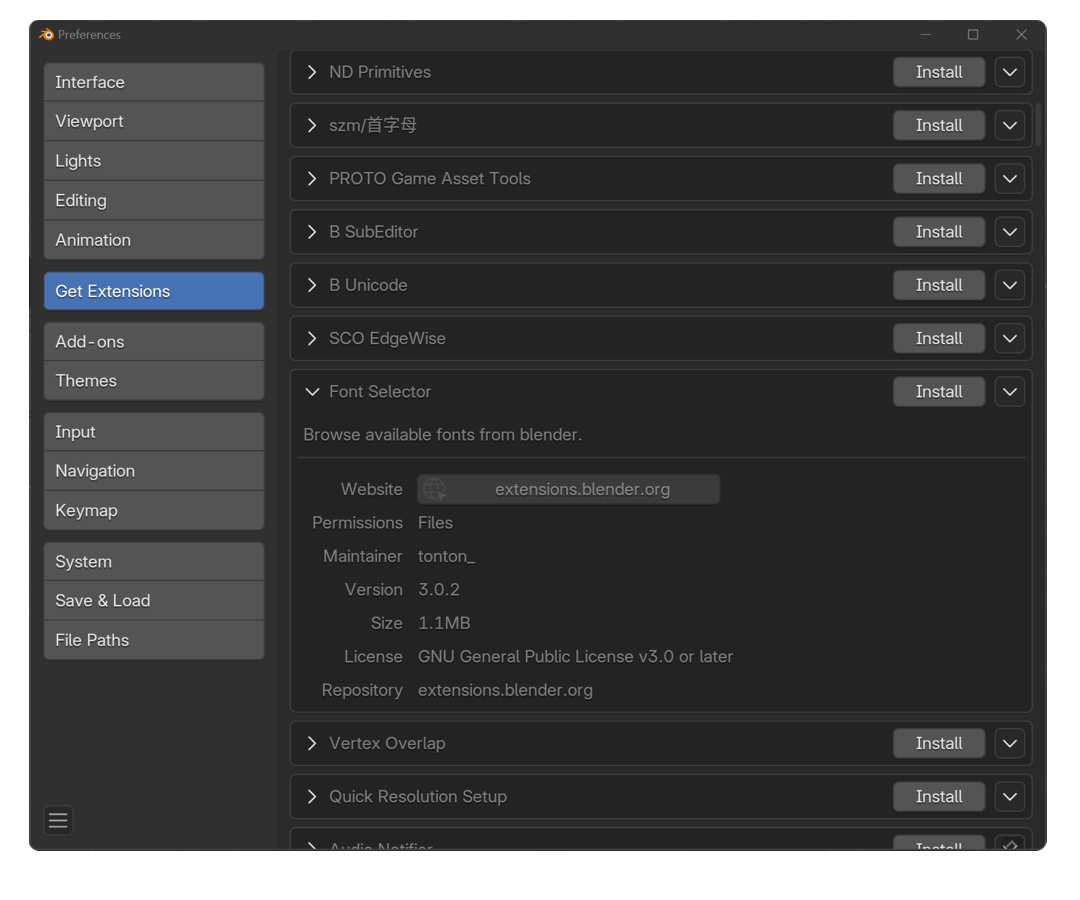Expand the SCO EdgeWise entry
This screenshot has height=900, width=1080.
(312, 338)
